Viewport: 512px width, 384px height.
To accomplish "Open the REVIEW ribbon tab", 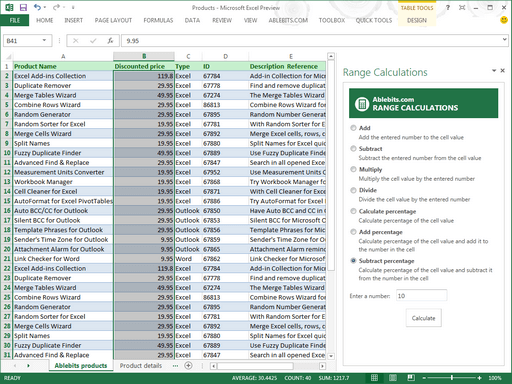I will coord(222,20).
